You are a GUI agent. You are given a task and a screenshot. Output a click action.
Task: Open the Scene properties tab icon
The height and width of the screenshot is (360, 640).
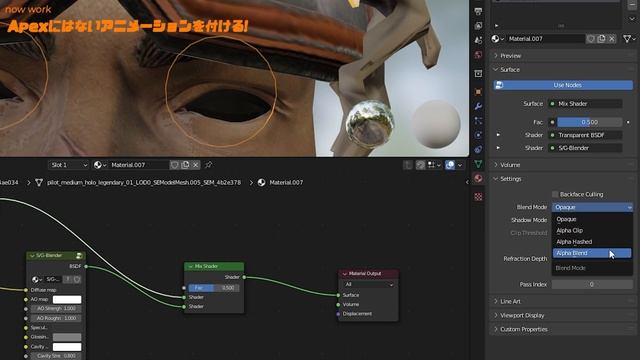478,40
